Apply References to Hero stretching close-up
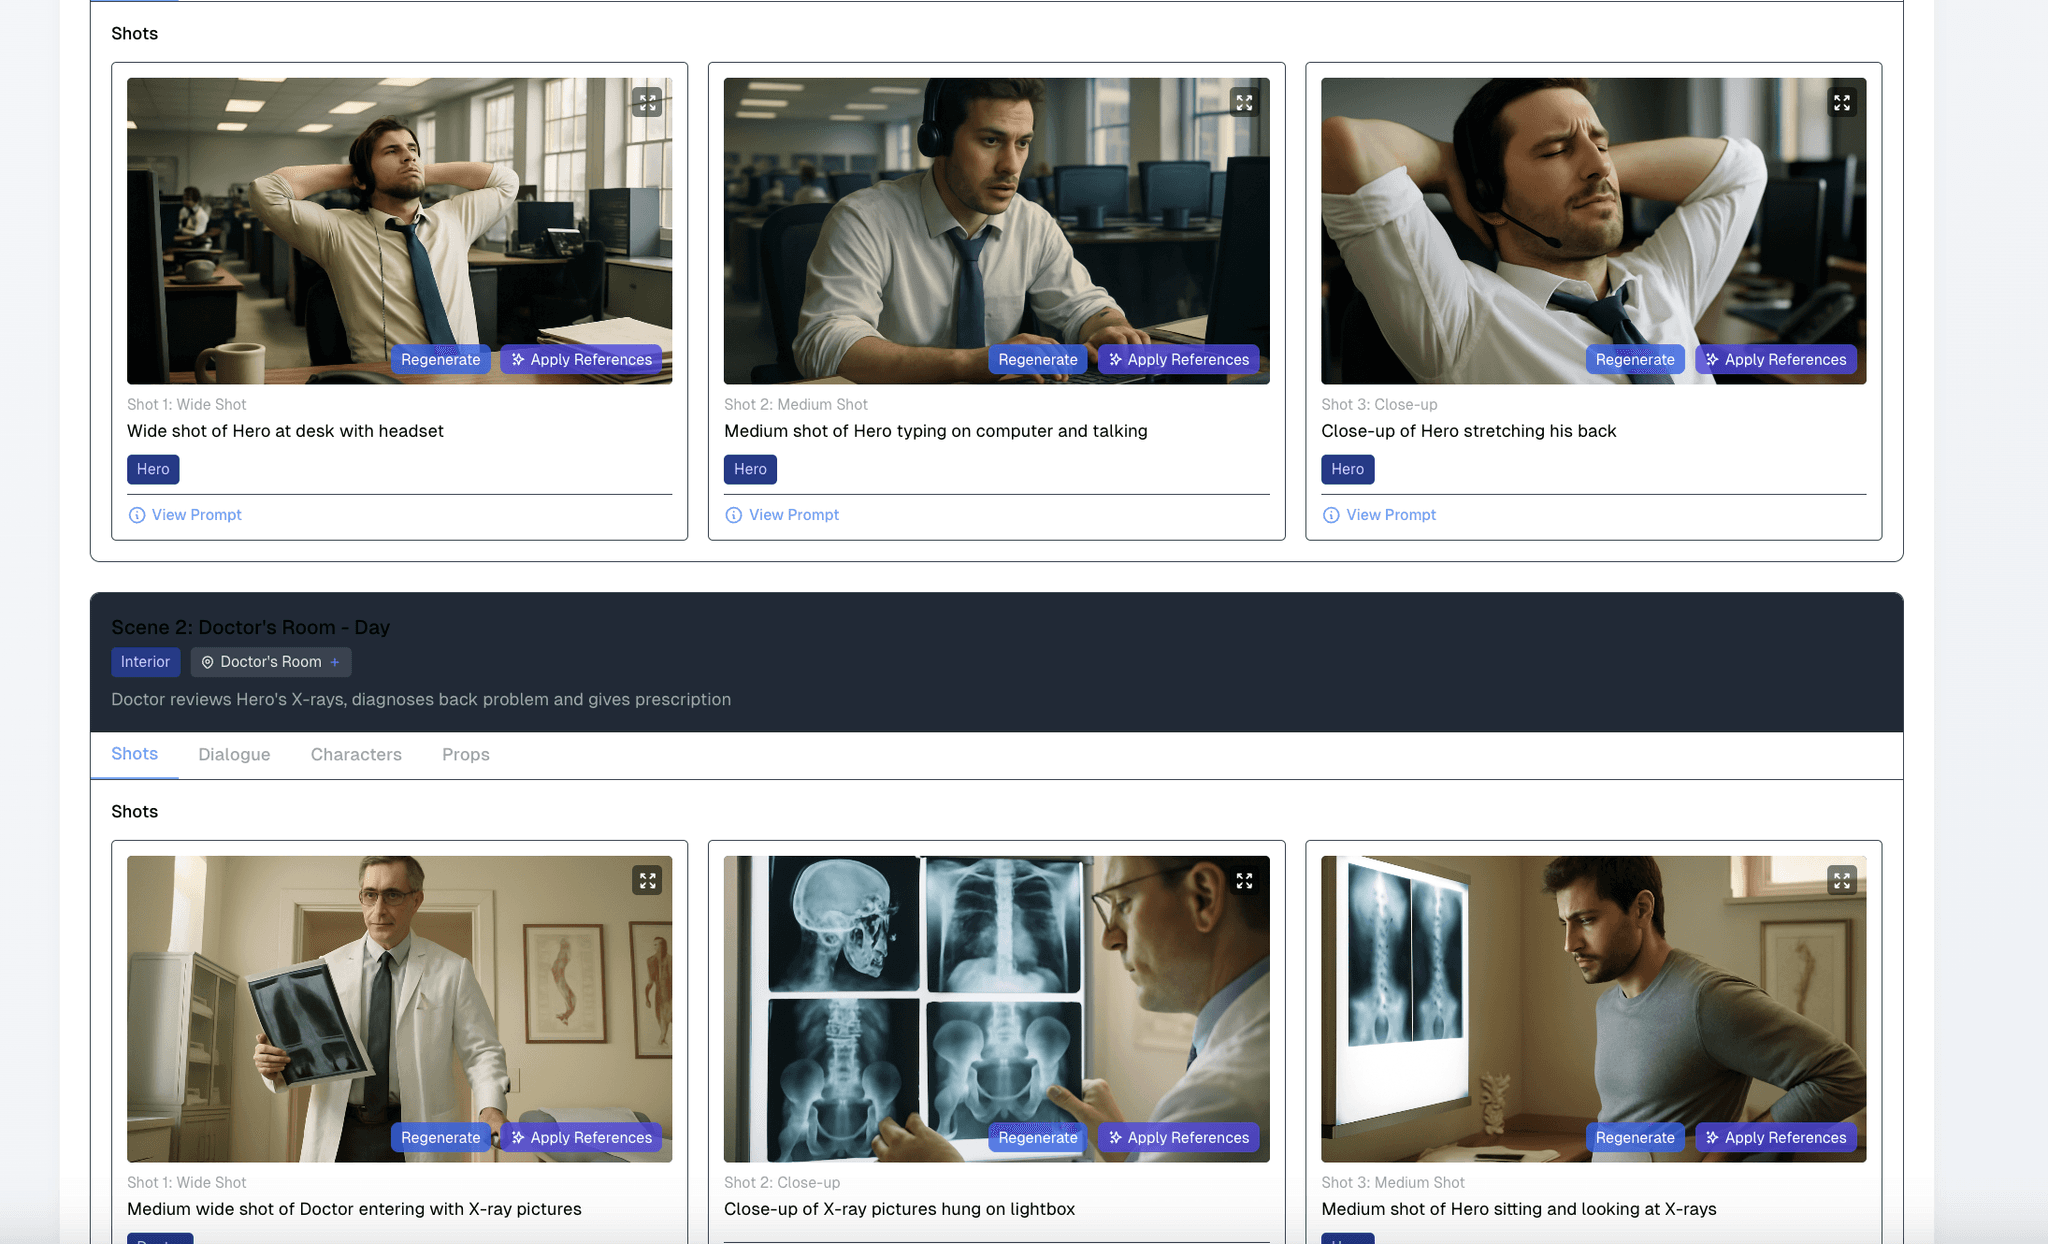Screen dimensions: 2048x1244 pos(1775,359)
